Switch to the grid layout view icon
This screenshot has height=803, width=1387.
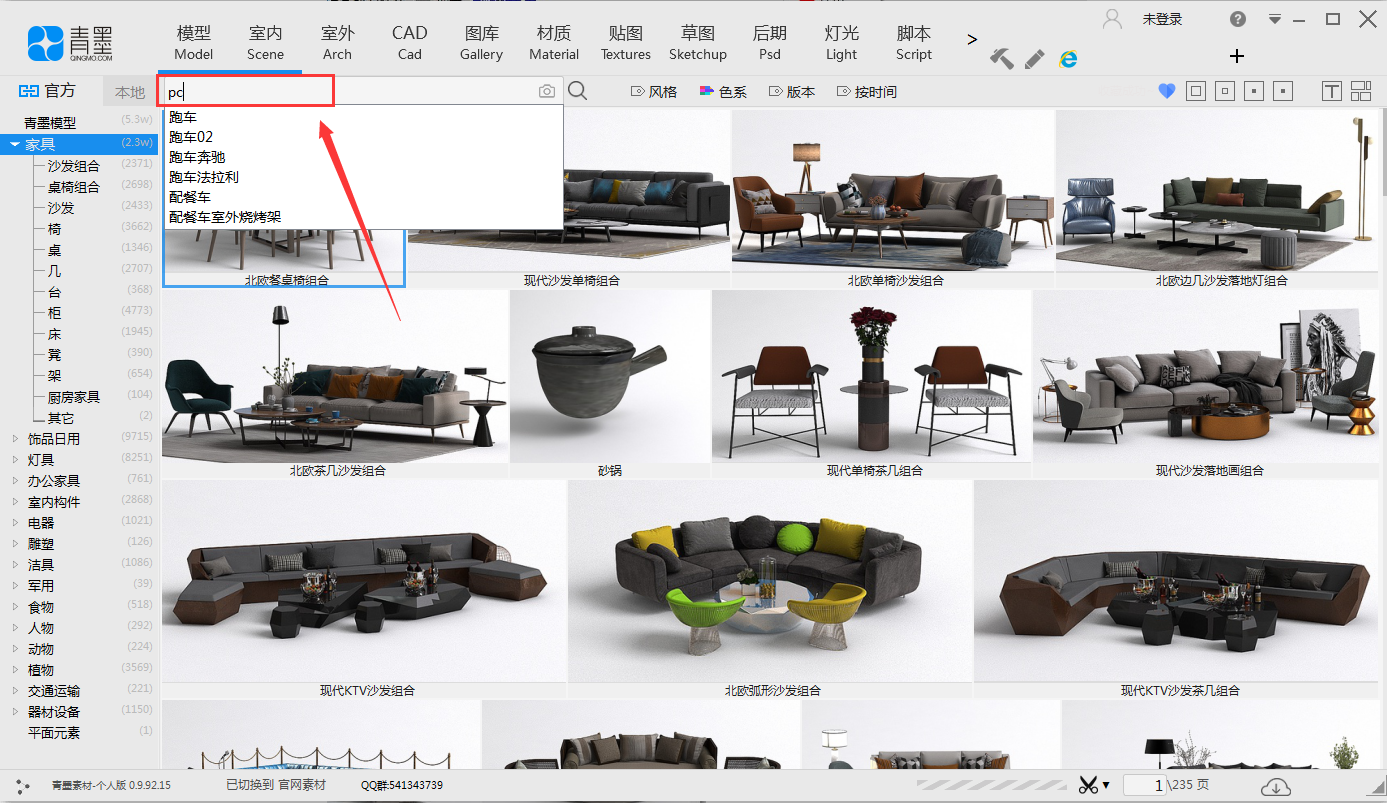click(x=1361, y=92)
